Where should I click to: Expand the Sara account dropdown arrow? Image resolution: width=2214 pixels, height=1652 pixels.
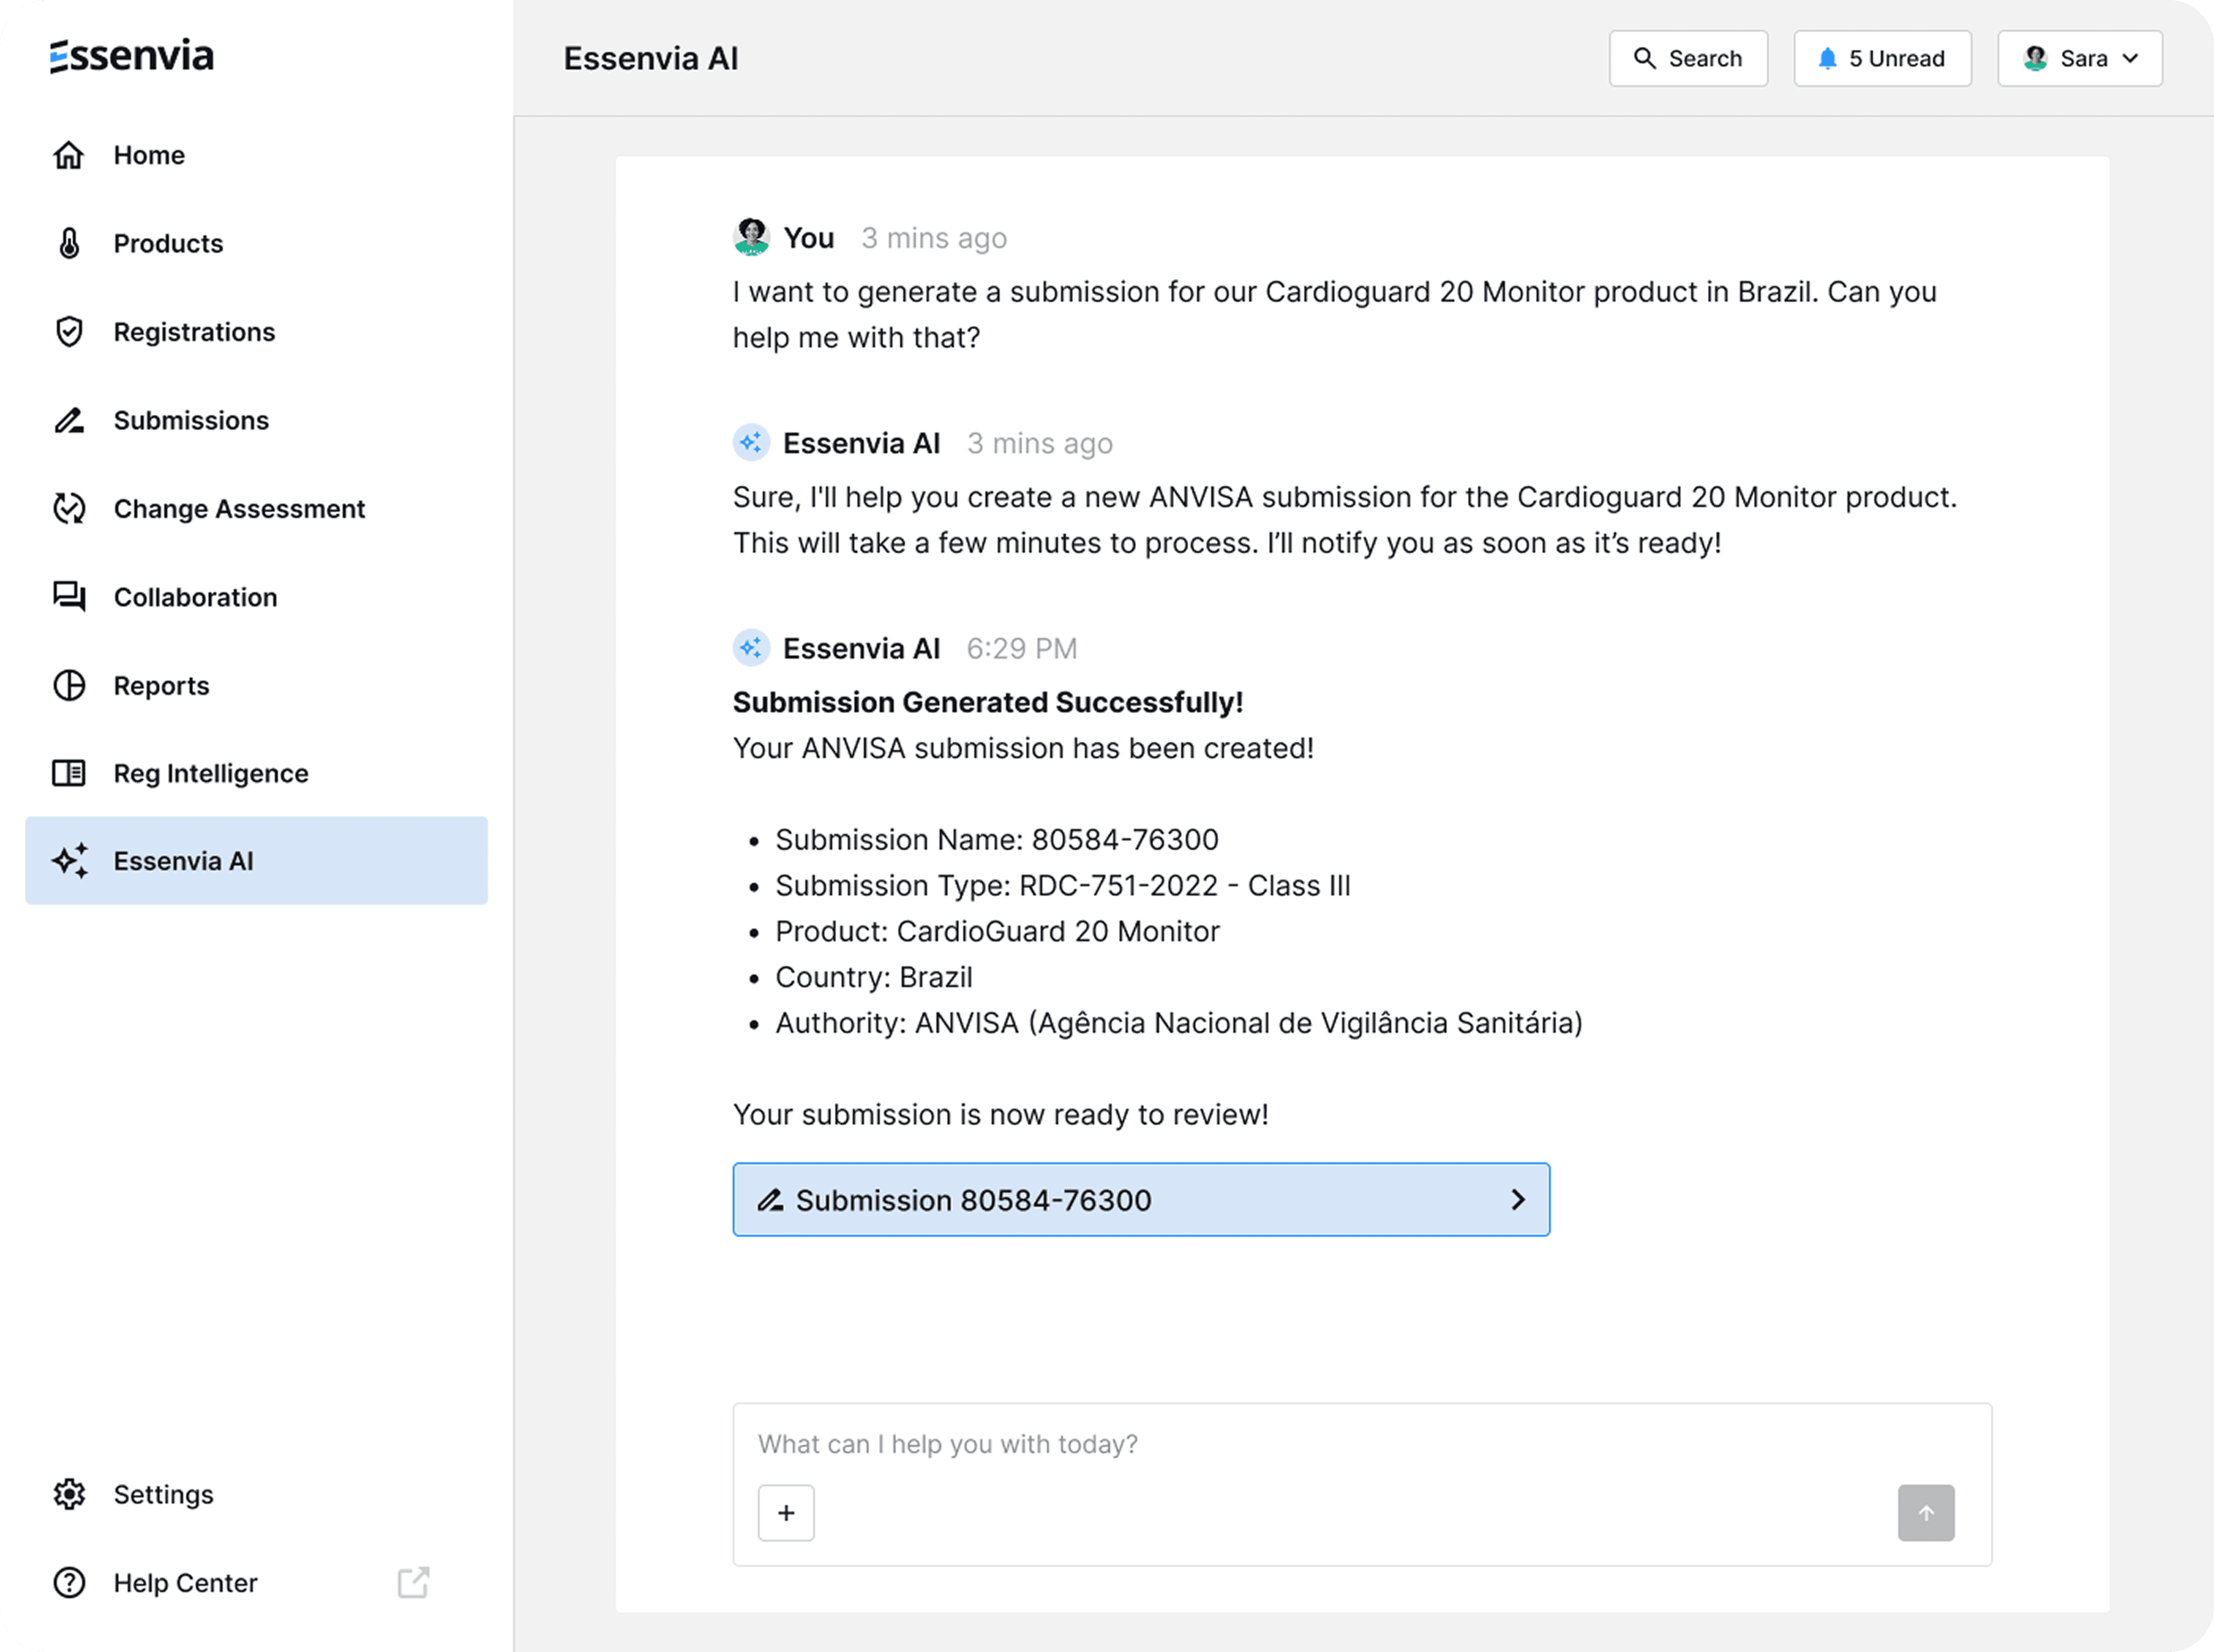(x=2130, y=58)
